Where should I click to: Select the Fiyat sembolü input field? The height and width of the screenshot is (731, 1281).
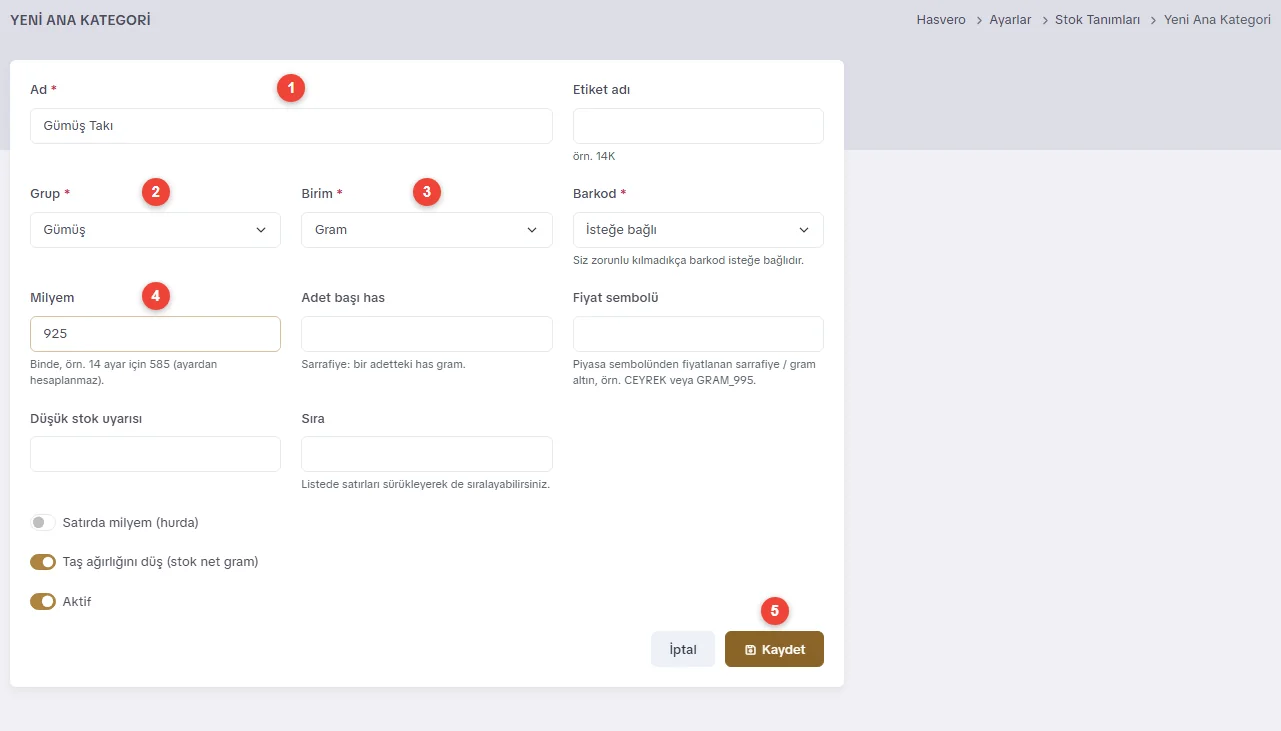pyautogui.click(x=698, y=334)
